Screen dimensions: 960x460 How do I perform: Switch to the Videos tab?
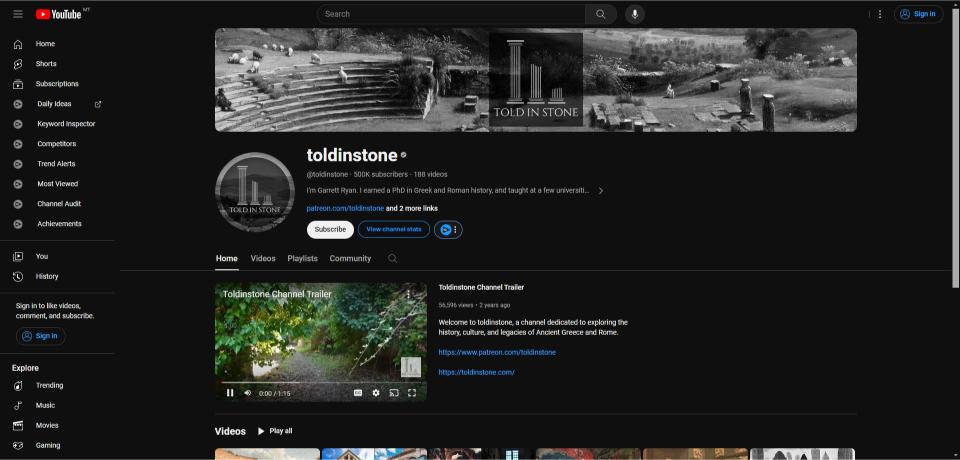[263, 258]
